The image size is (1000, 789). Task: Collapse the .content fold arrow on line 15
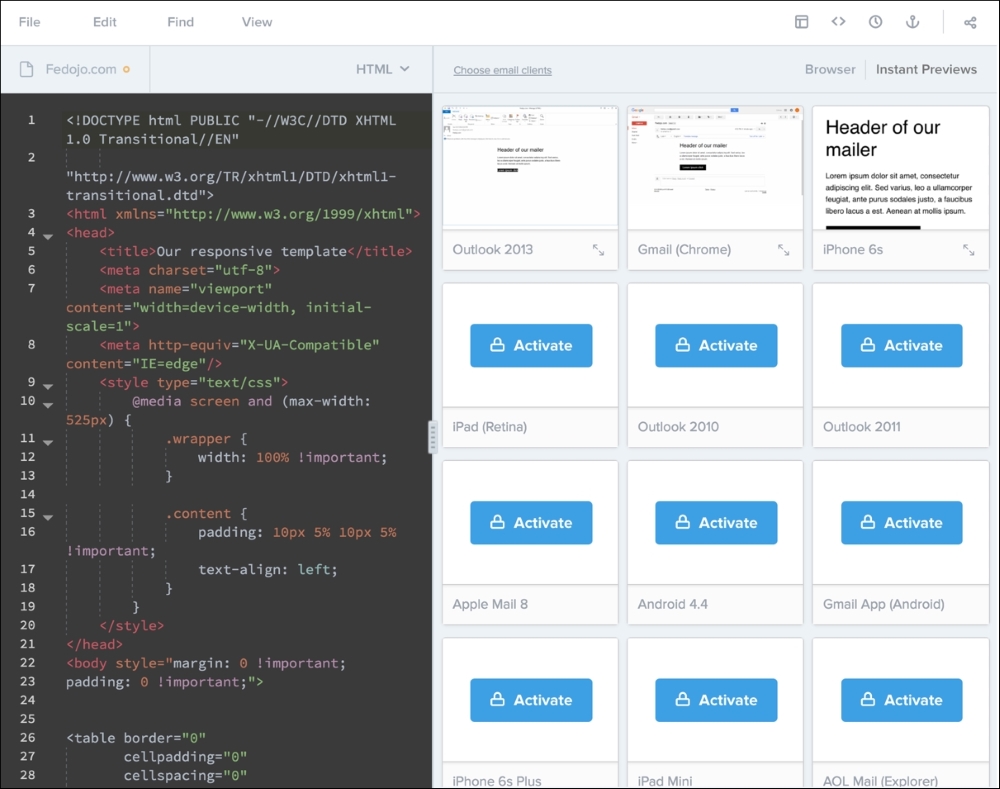(48, 517)
